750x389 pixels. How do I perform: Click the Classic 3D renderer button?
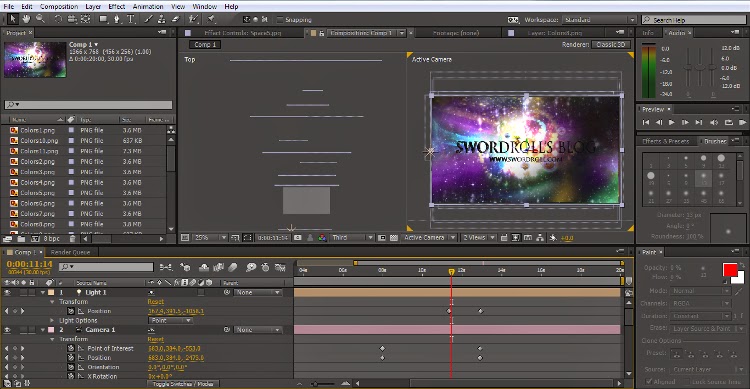coord(611,44)
